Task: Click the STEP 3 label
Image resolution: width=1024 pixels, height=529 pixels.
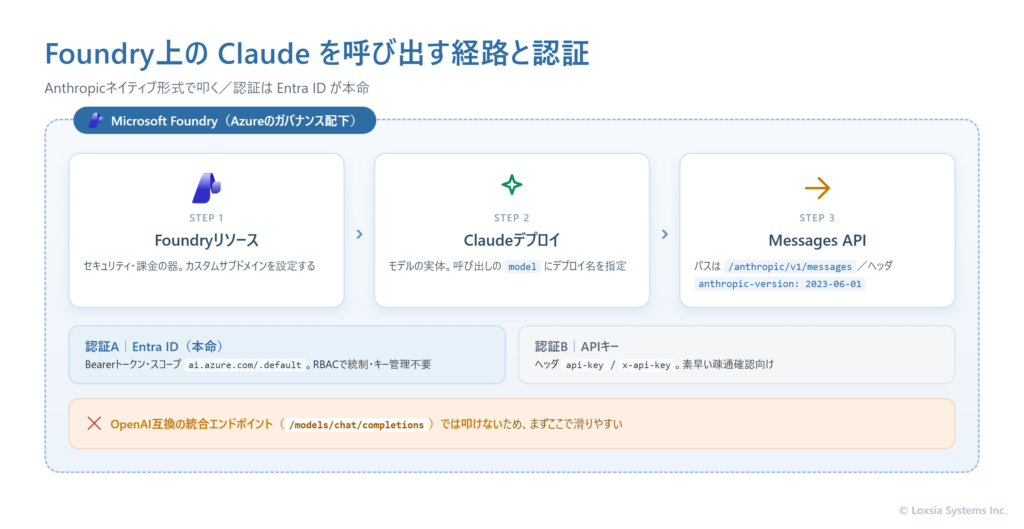Action: (x=817, y=217)
